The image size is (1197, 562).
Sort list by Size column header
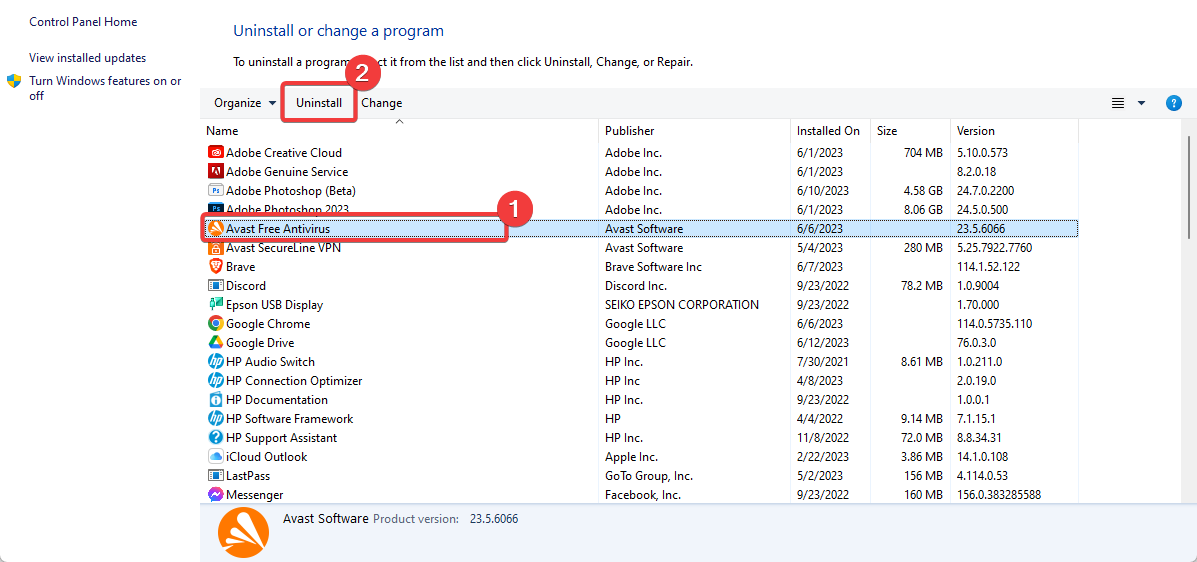pos(887,131)
